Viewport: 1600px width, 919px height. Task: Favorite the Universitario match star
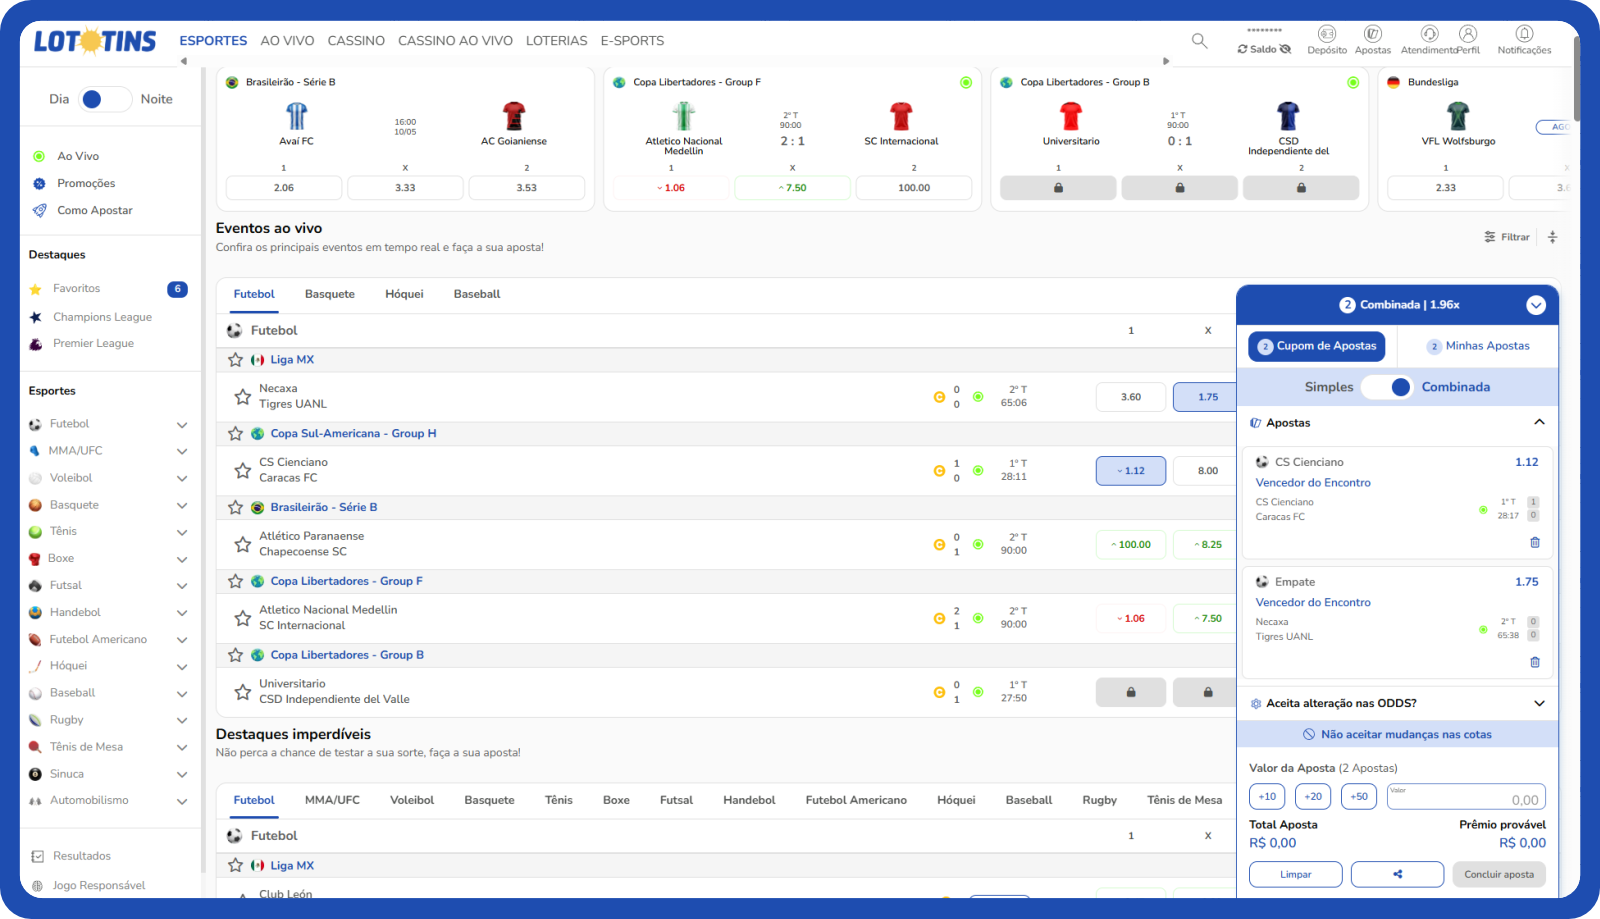(242, 692)
